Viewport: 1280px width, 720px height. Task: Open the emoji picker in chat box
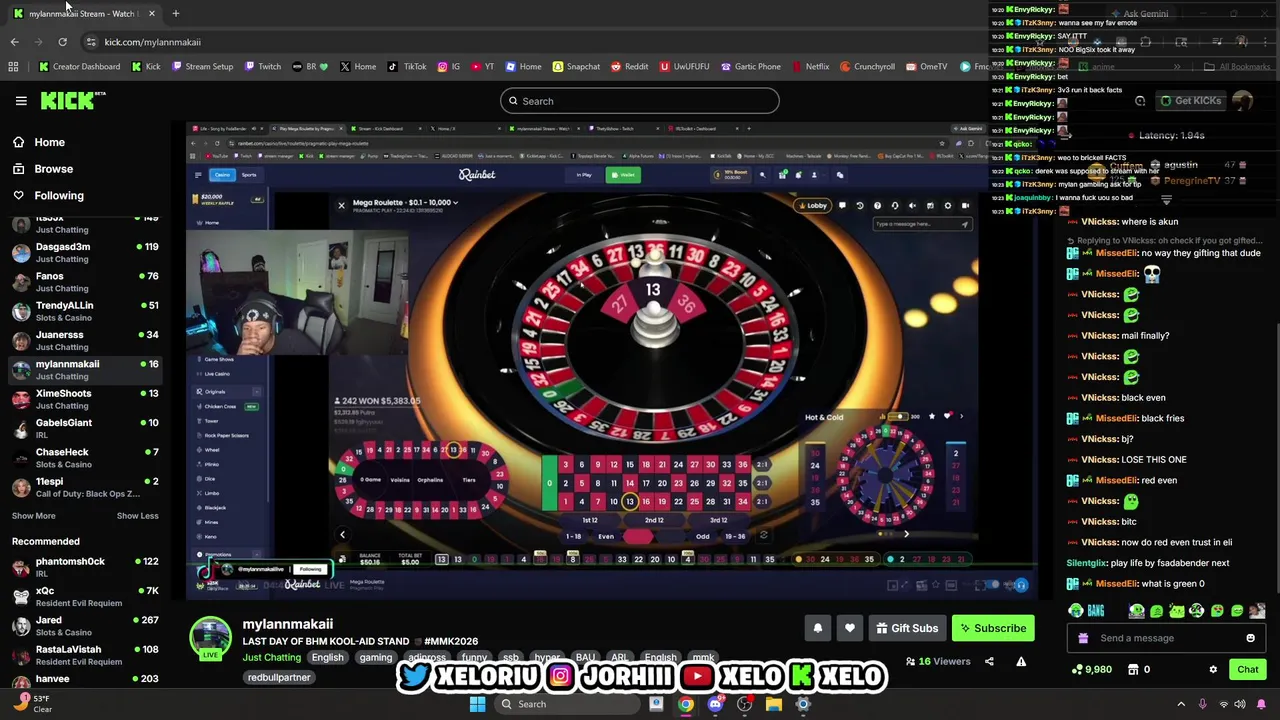(1250, 638)
